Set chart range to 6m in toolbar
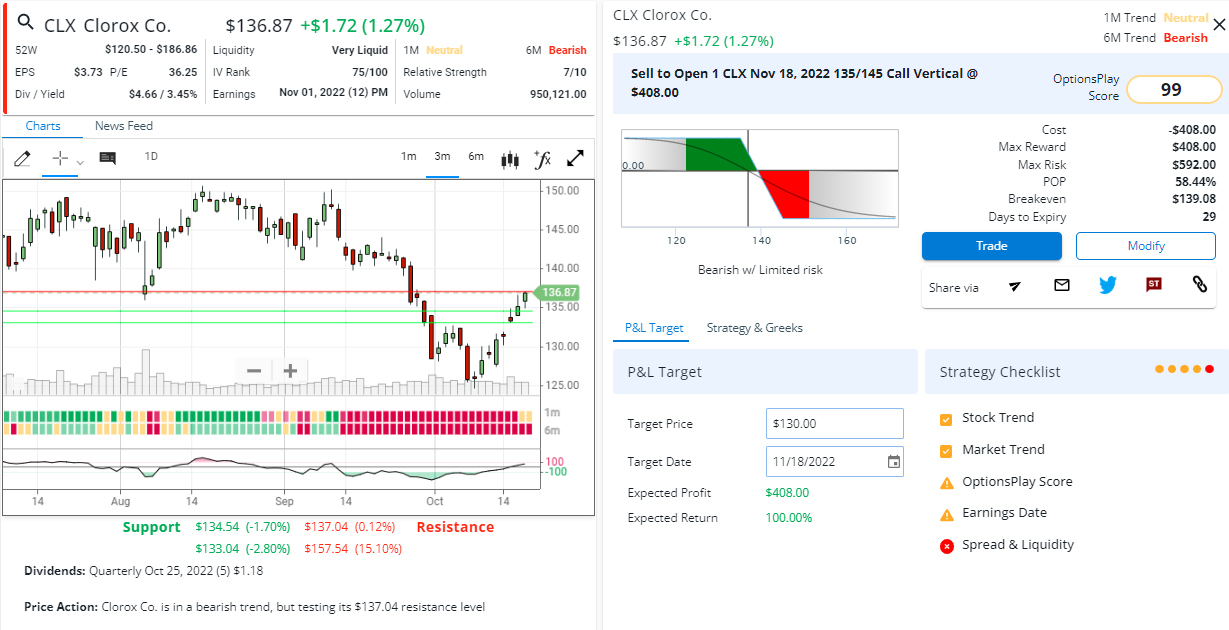The width and height of the screenshot is (1229, 630). 476,156
